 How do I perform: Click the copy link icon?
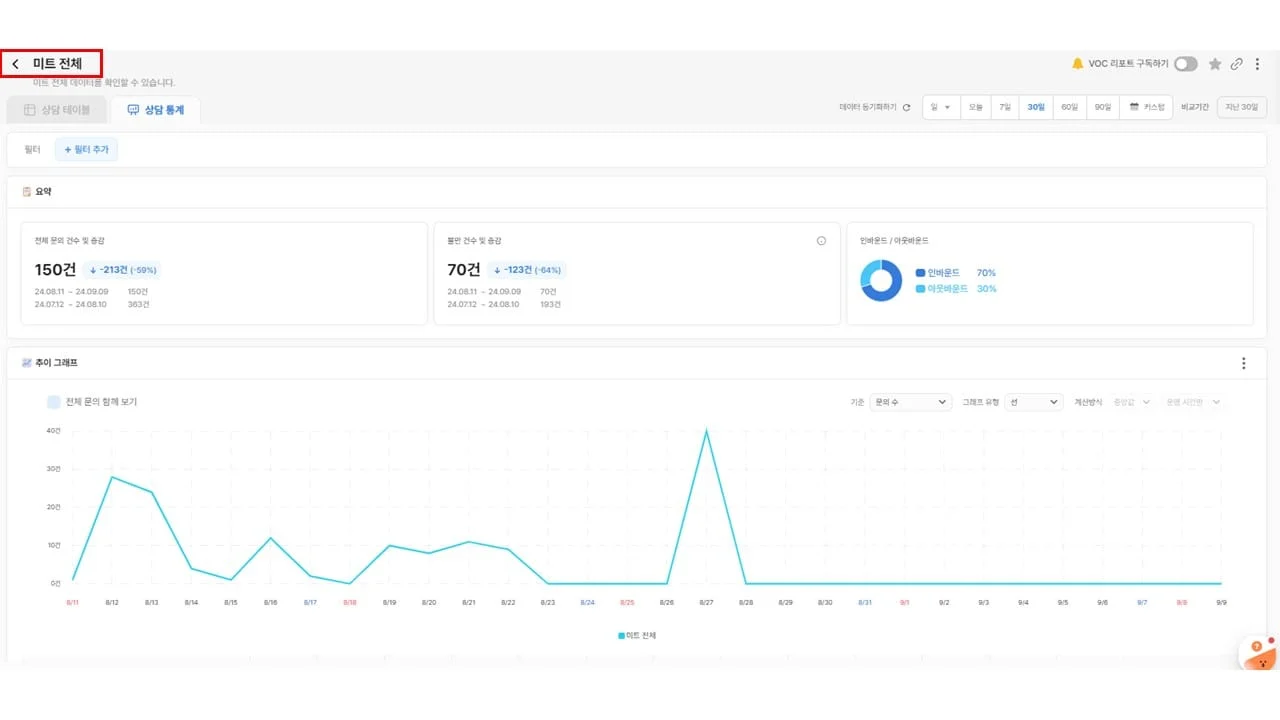pos(1237,64)
